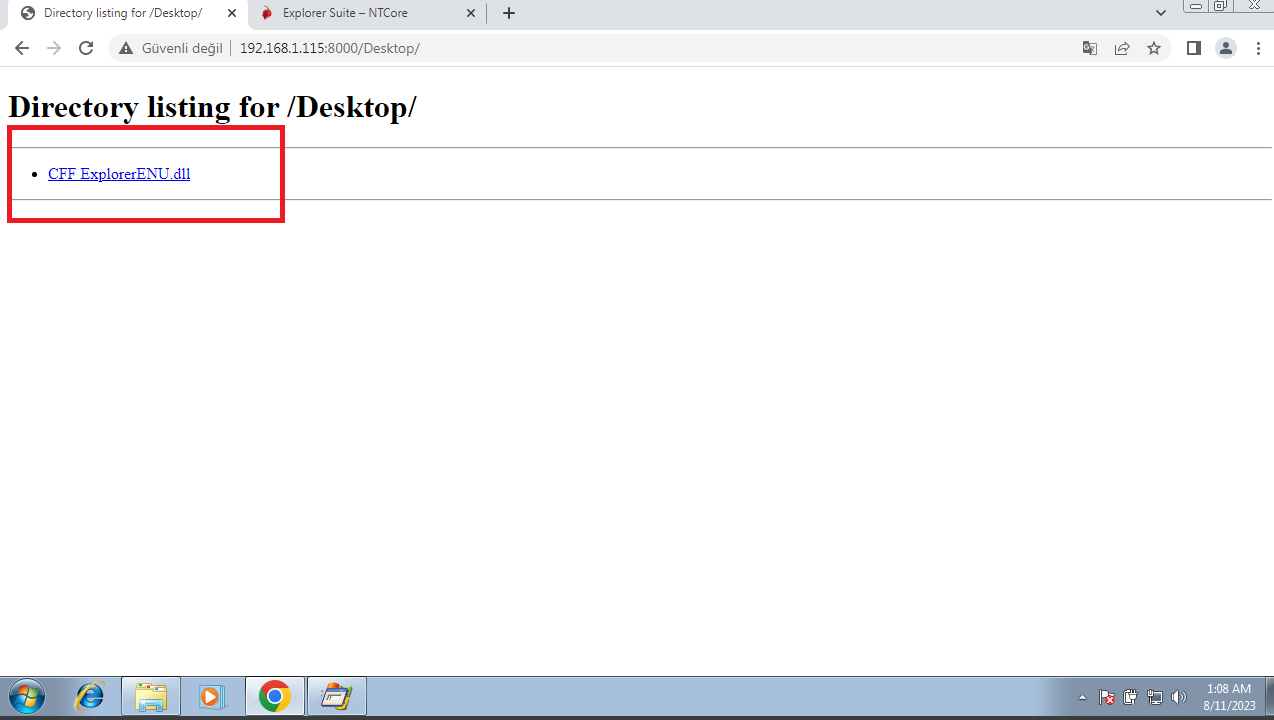Open the volume control in system tray
Screen dimensions: 1274x720
[1179, 697]
